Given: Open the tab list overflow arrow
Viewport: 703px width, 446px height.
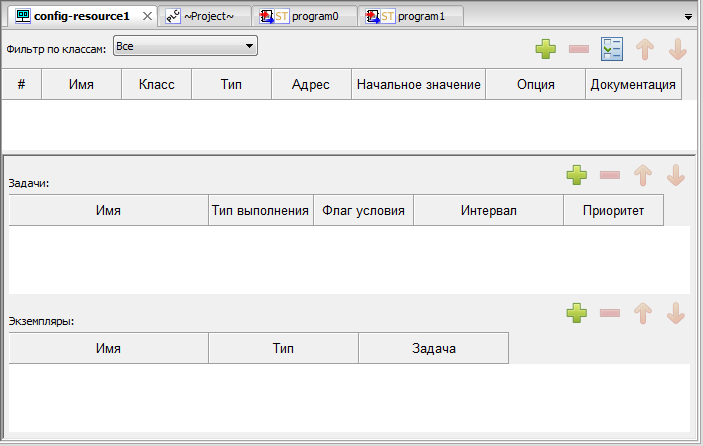Looking at the screenshot, I should pyautogui.click(x=688, y=17).
